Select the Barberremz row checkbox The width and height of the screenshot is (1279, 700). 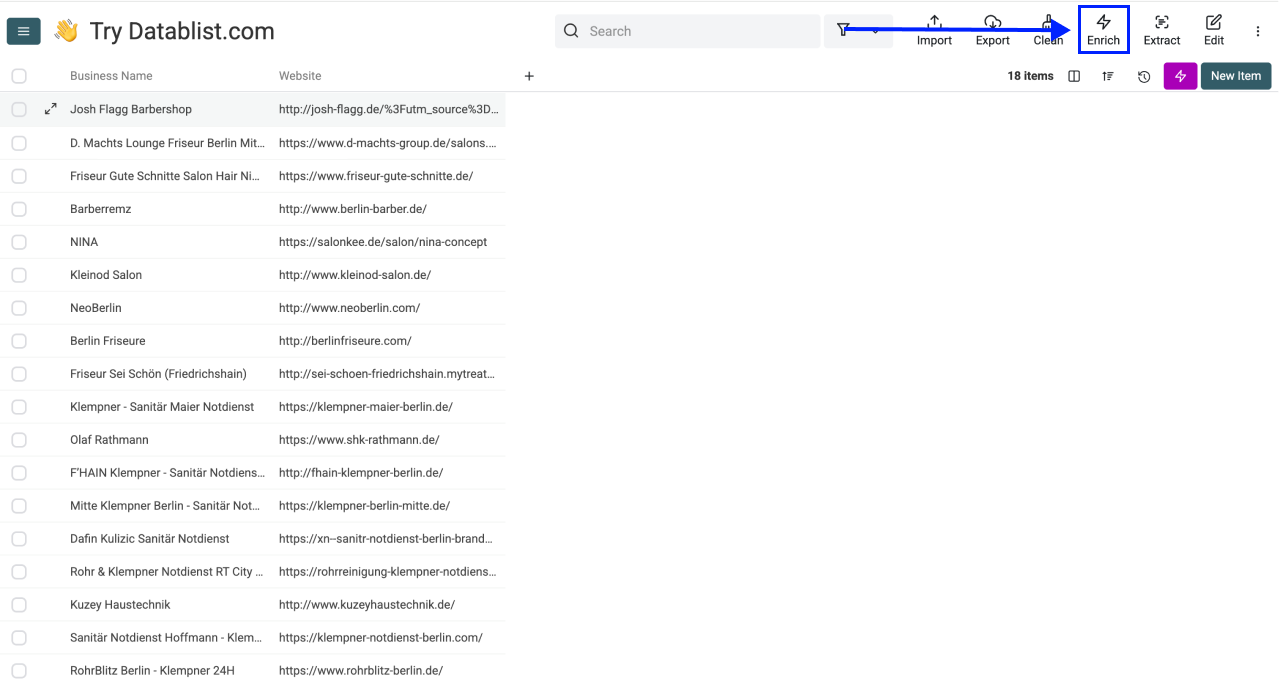[19, 209]
